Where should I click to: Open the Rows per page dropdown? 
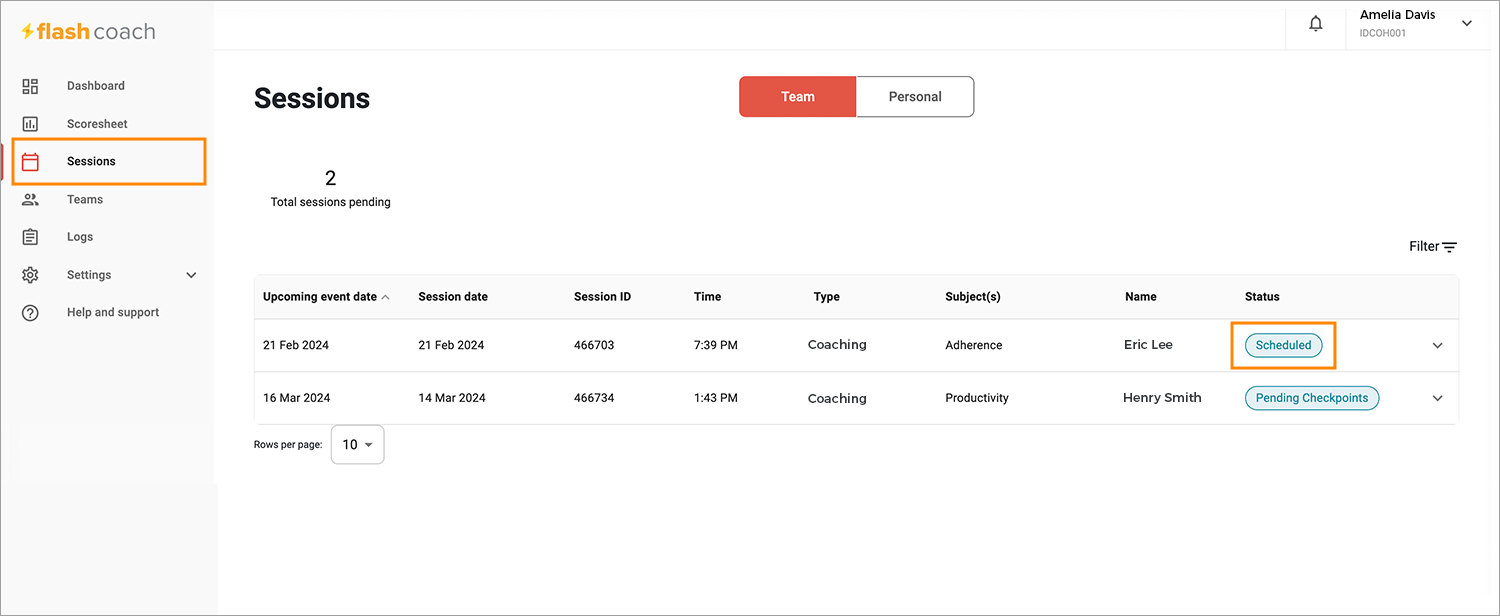click(357, 445)
